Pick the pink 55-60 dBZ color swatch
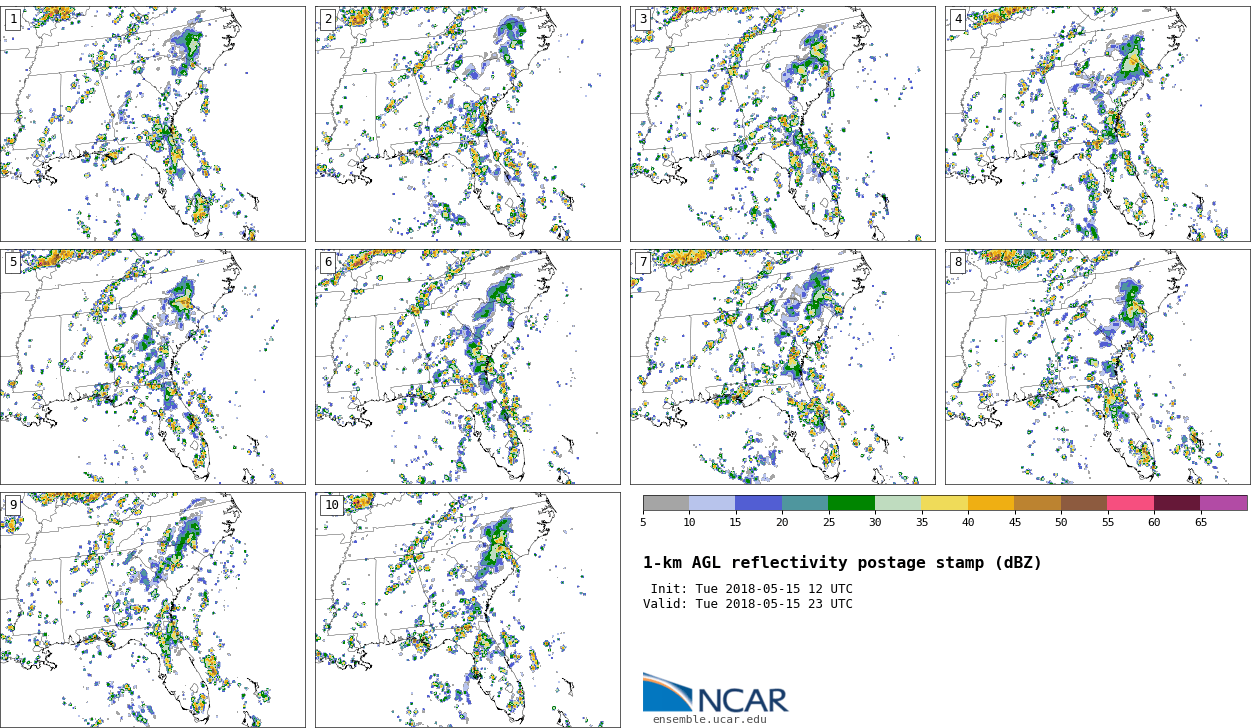Screen dimensions: 1260x728 point(1130,503)
